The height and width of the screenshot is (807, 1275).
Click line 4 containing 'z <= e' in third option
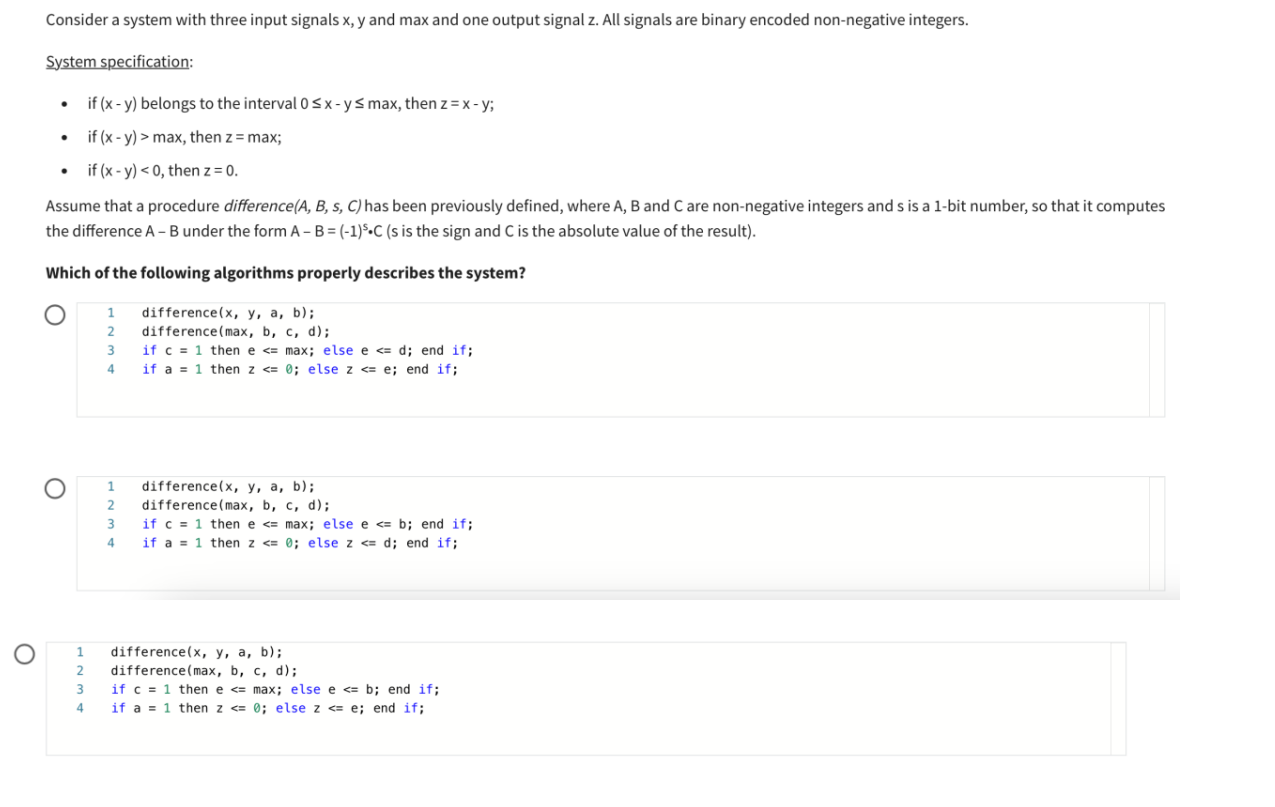point(268,708)
